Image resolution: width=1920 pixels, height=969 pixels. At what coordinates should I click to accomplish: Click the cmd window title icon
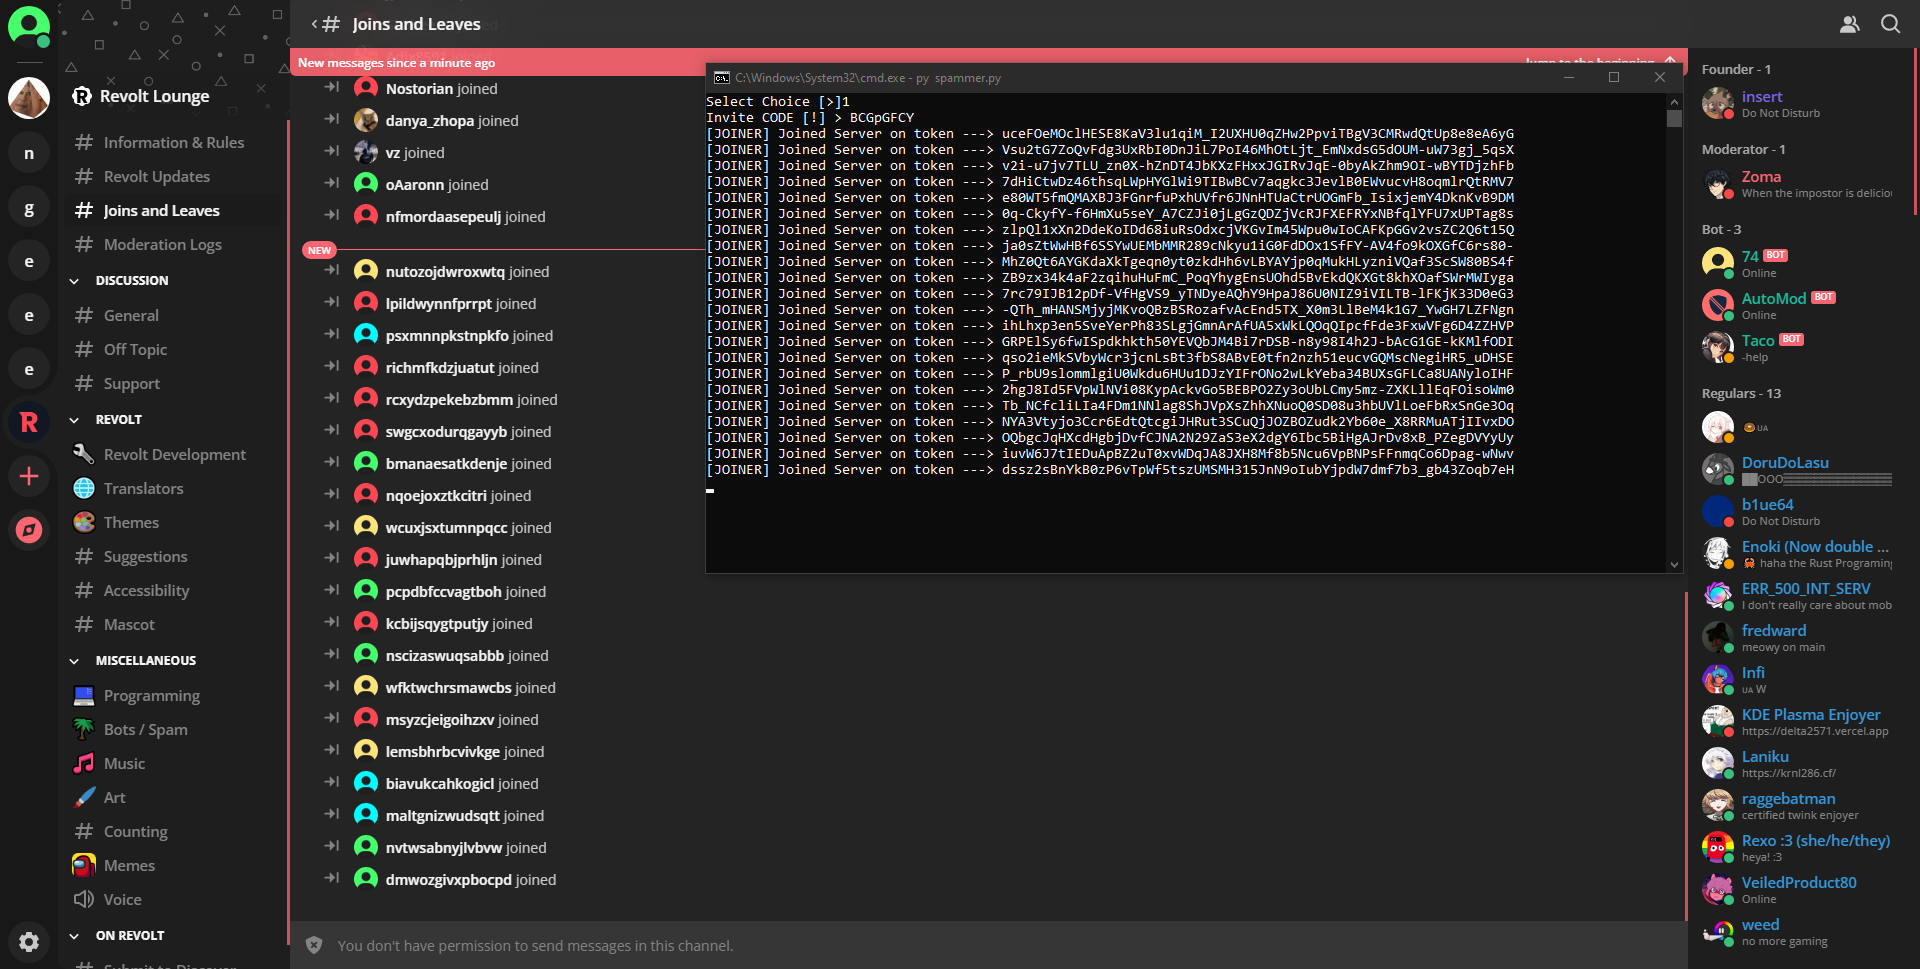point(721,77)
